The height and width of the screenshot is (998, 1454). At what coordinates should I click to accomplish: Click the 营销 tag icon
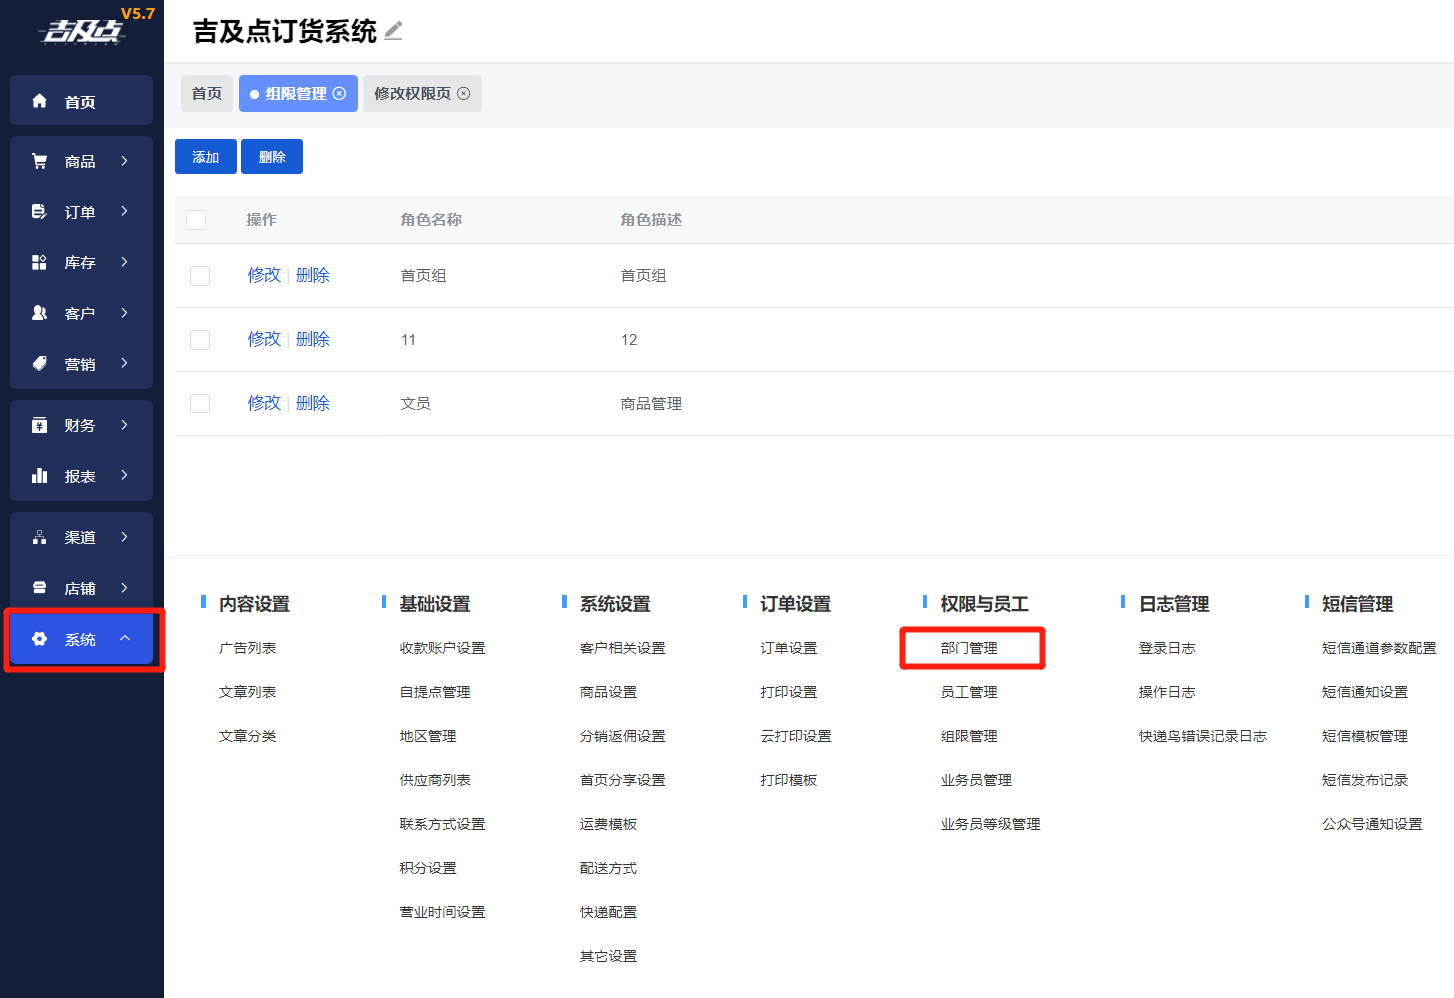click(40, 364)
